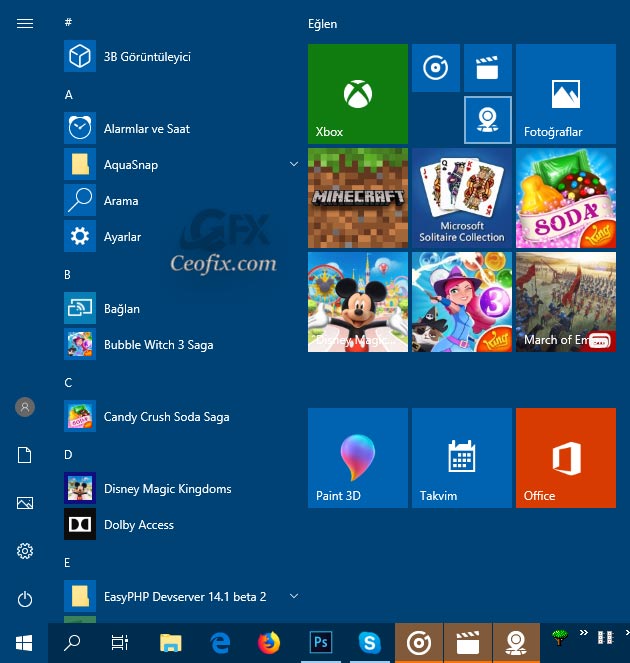Launch Microsoft Edge from the taskbar
Image resolution: width=630 pixels, height=663 pixels.
(220, 643)
